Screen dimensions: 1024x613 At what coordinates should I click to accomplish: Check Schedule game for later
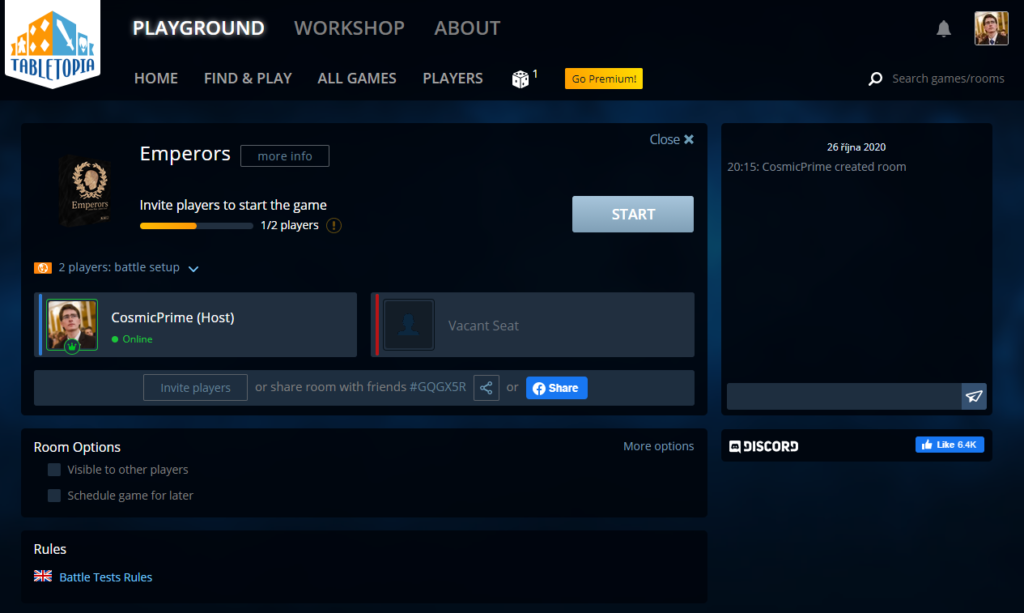point(55,496)
